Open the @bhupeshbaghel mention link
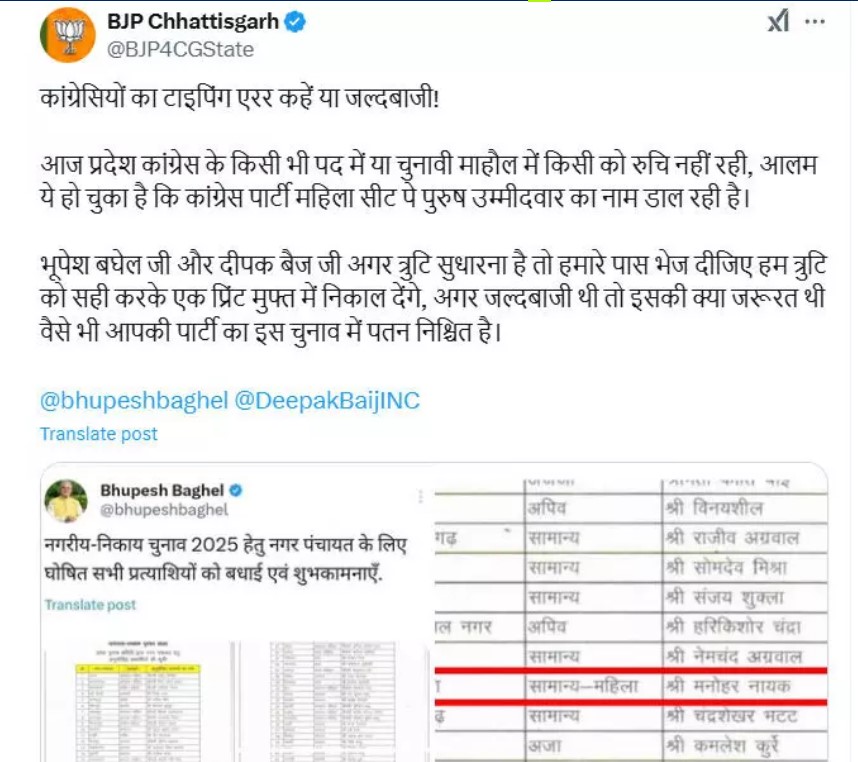This screenshot has width=858, height=762. coord(134,400)
